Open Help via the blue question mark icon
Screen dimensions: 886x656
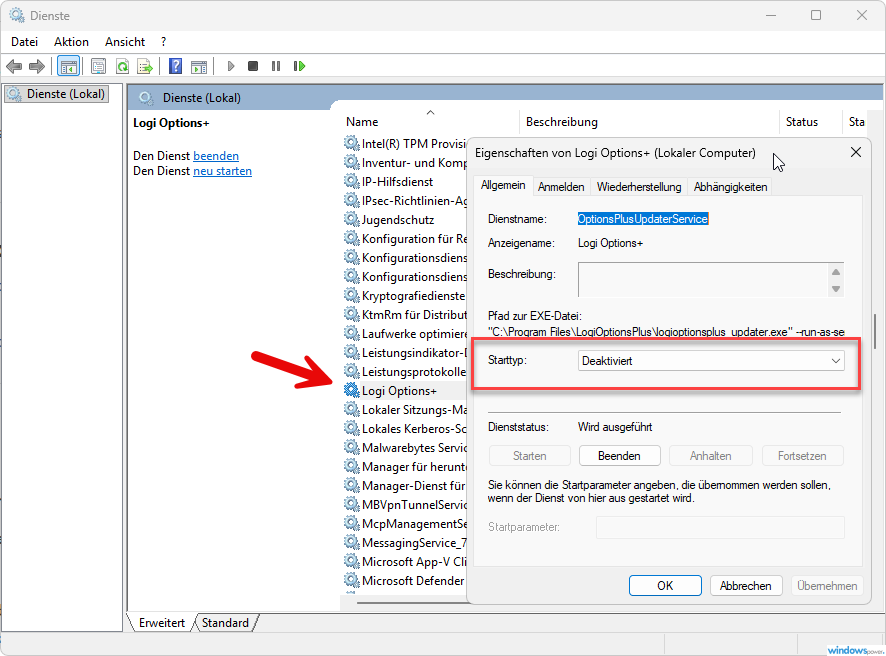(x=175, y=67)
